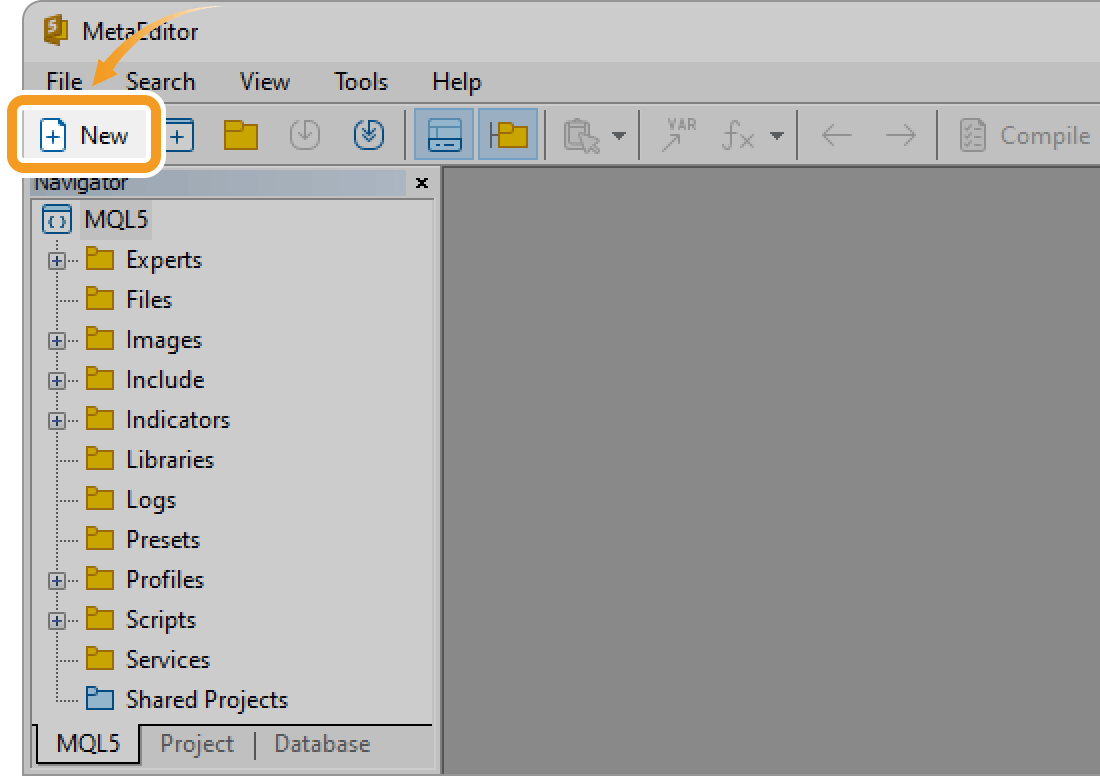Viewport: 1100px width, 776px height.
Task: Open the File menu
Action: click(x=63, y=82)
